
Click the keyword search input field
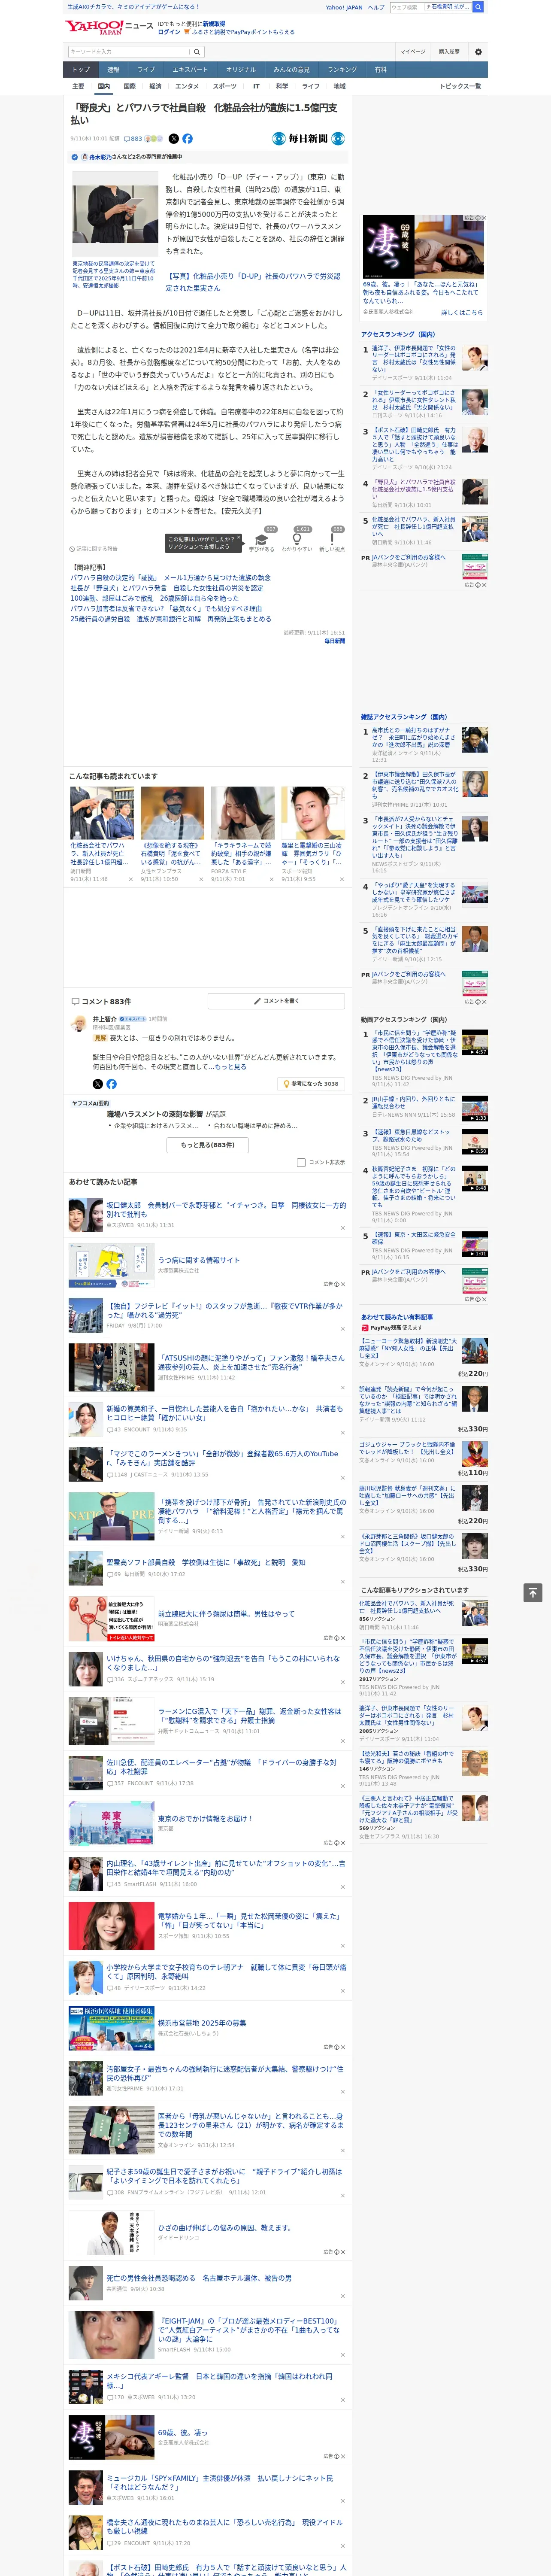tap(128, 51)
